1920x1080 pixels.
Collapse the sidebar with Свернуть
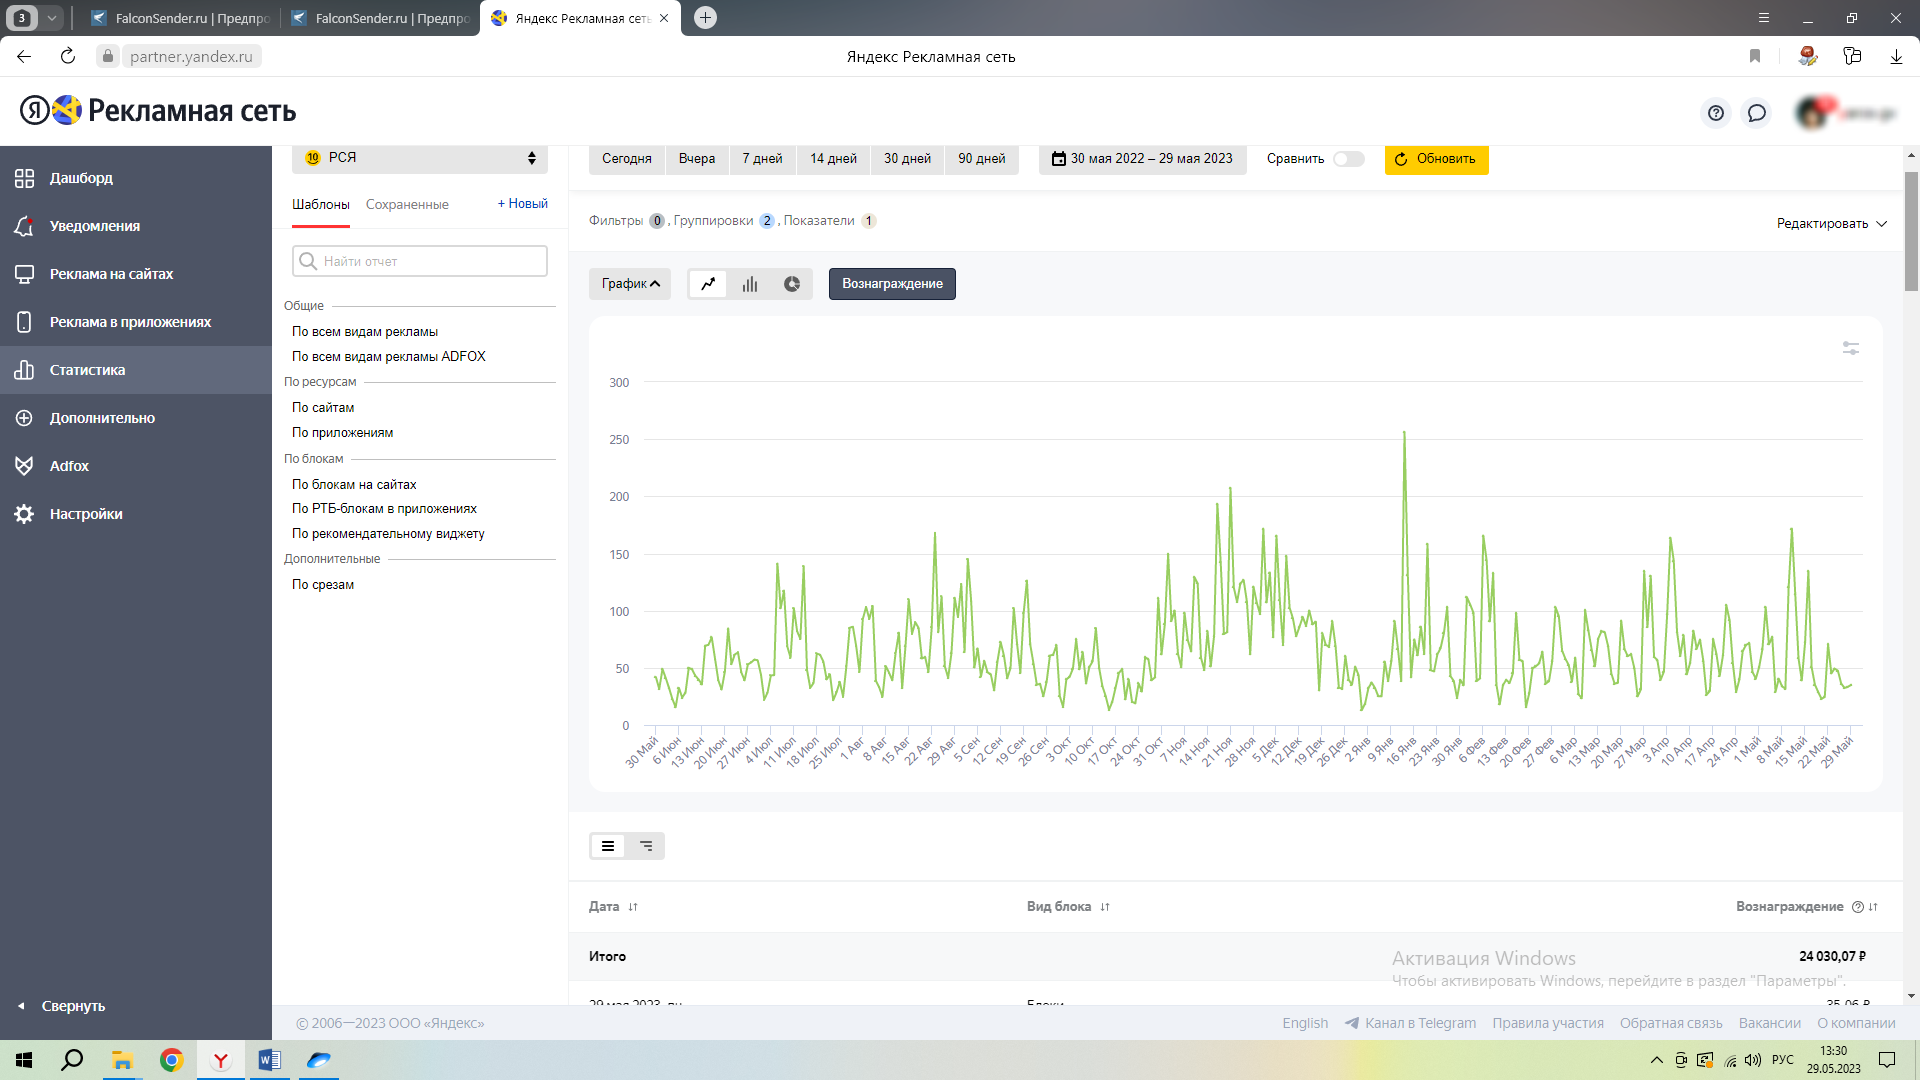[62, 1006]
